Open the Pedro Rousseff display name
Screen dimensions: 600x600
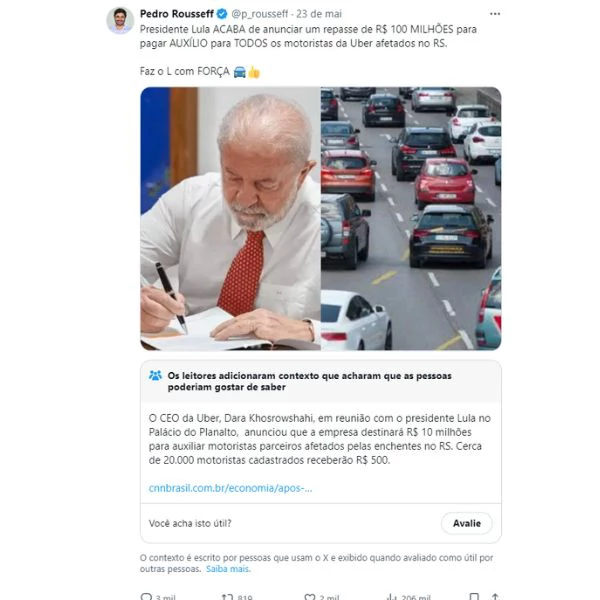(177, 14)
